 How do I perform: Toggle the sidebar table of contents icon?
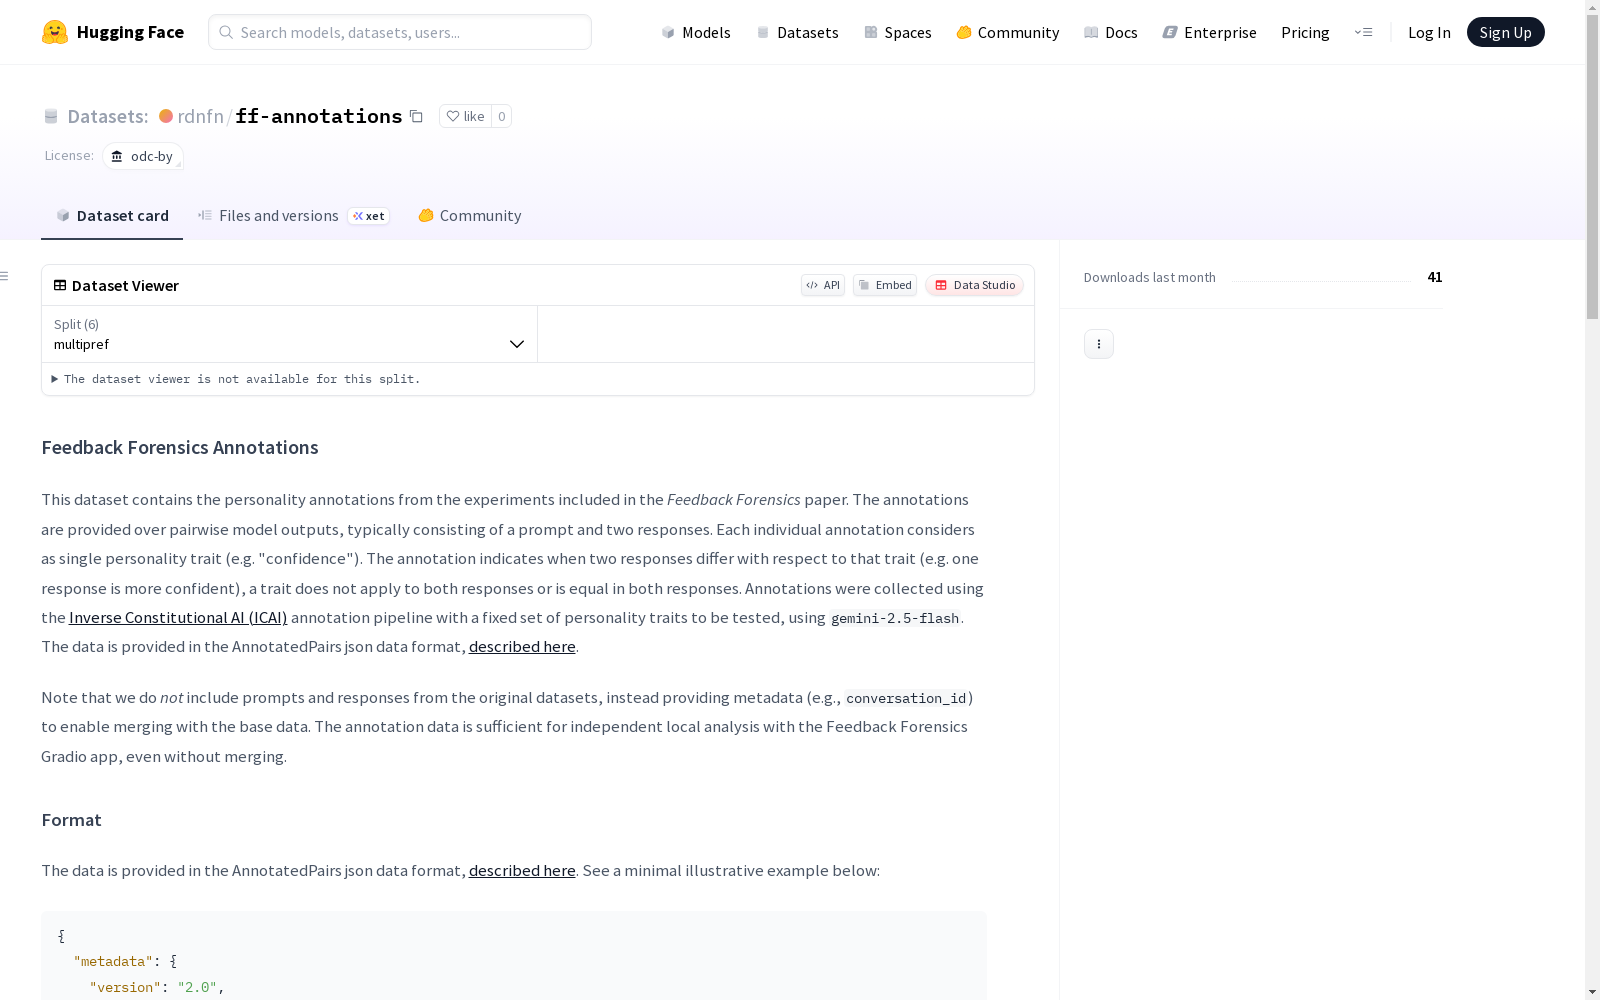click(5, 276)
